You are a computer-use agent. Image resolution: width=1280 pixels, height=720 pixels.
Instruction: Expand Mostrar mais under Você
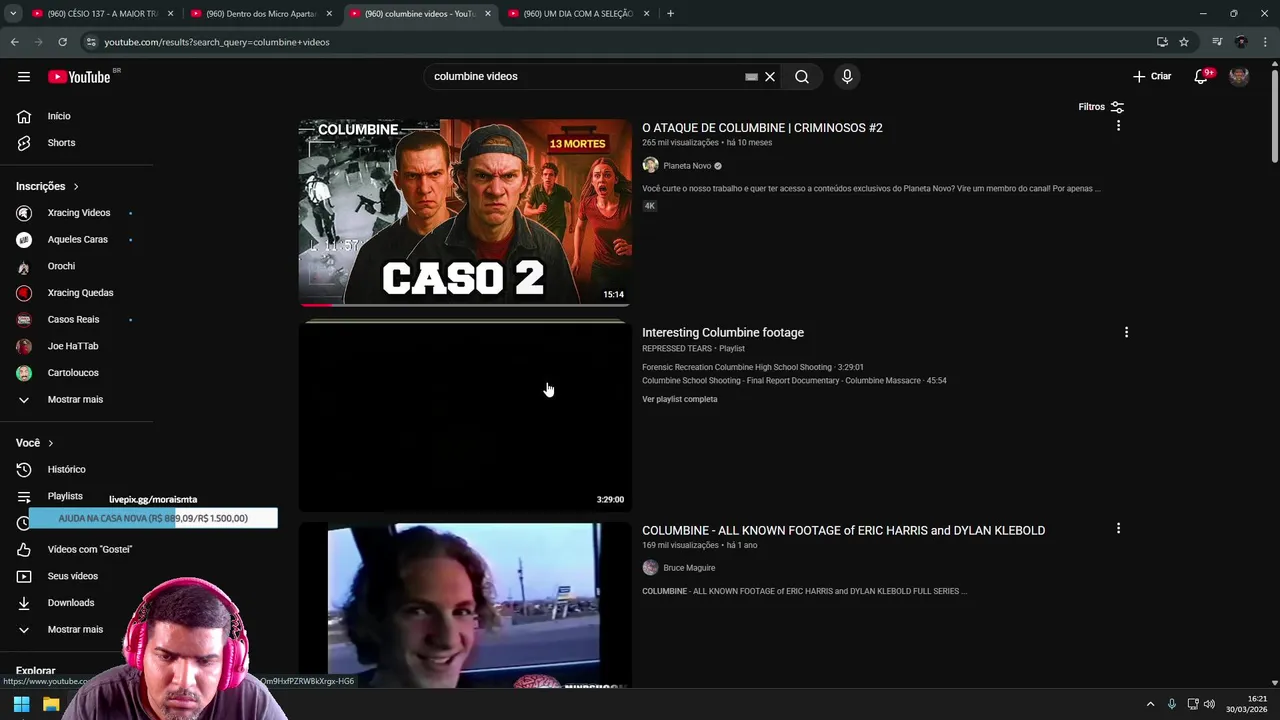(76, 630)
